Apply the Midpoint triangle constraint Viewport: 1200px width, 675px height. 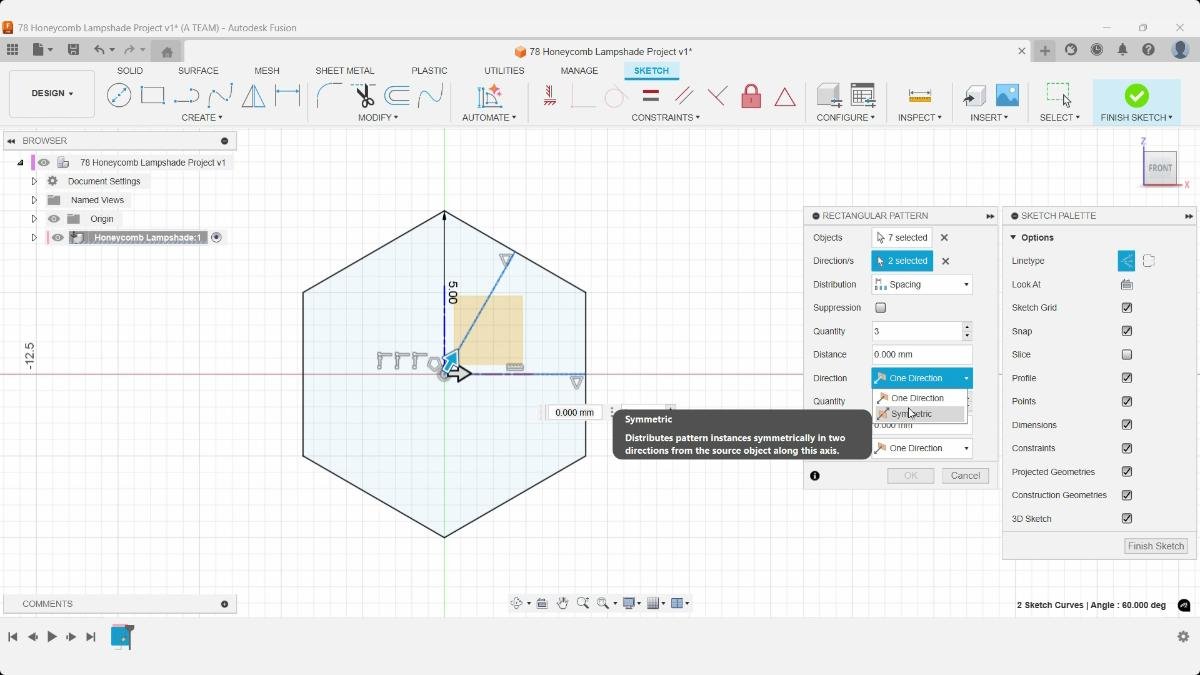785,96
